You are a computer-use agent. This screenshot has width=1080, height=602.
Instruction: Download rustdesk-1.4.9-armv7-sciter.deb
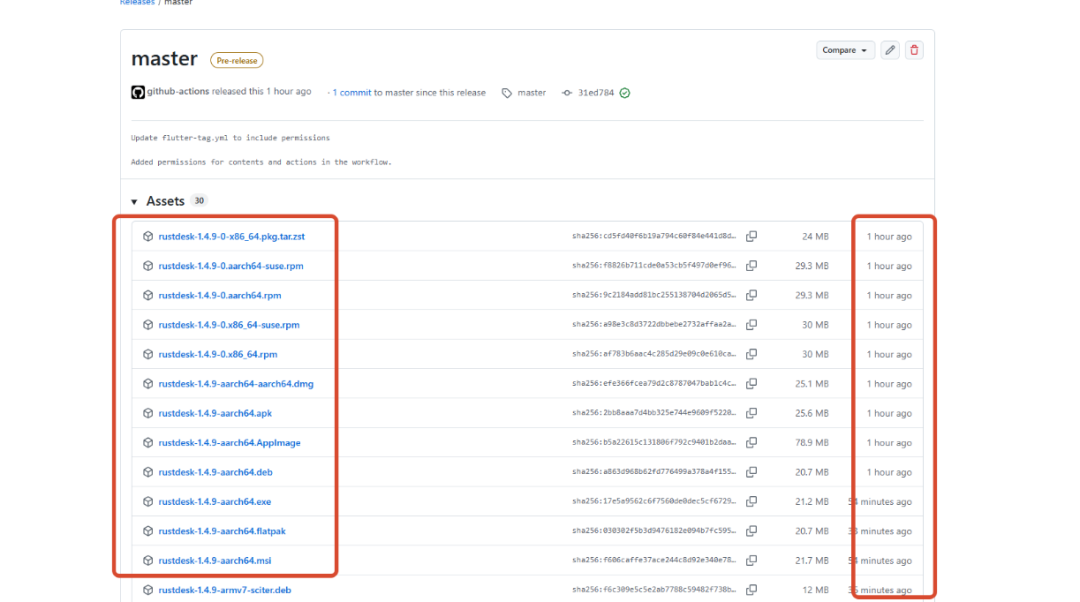[225, 590]
